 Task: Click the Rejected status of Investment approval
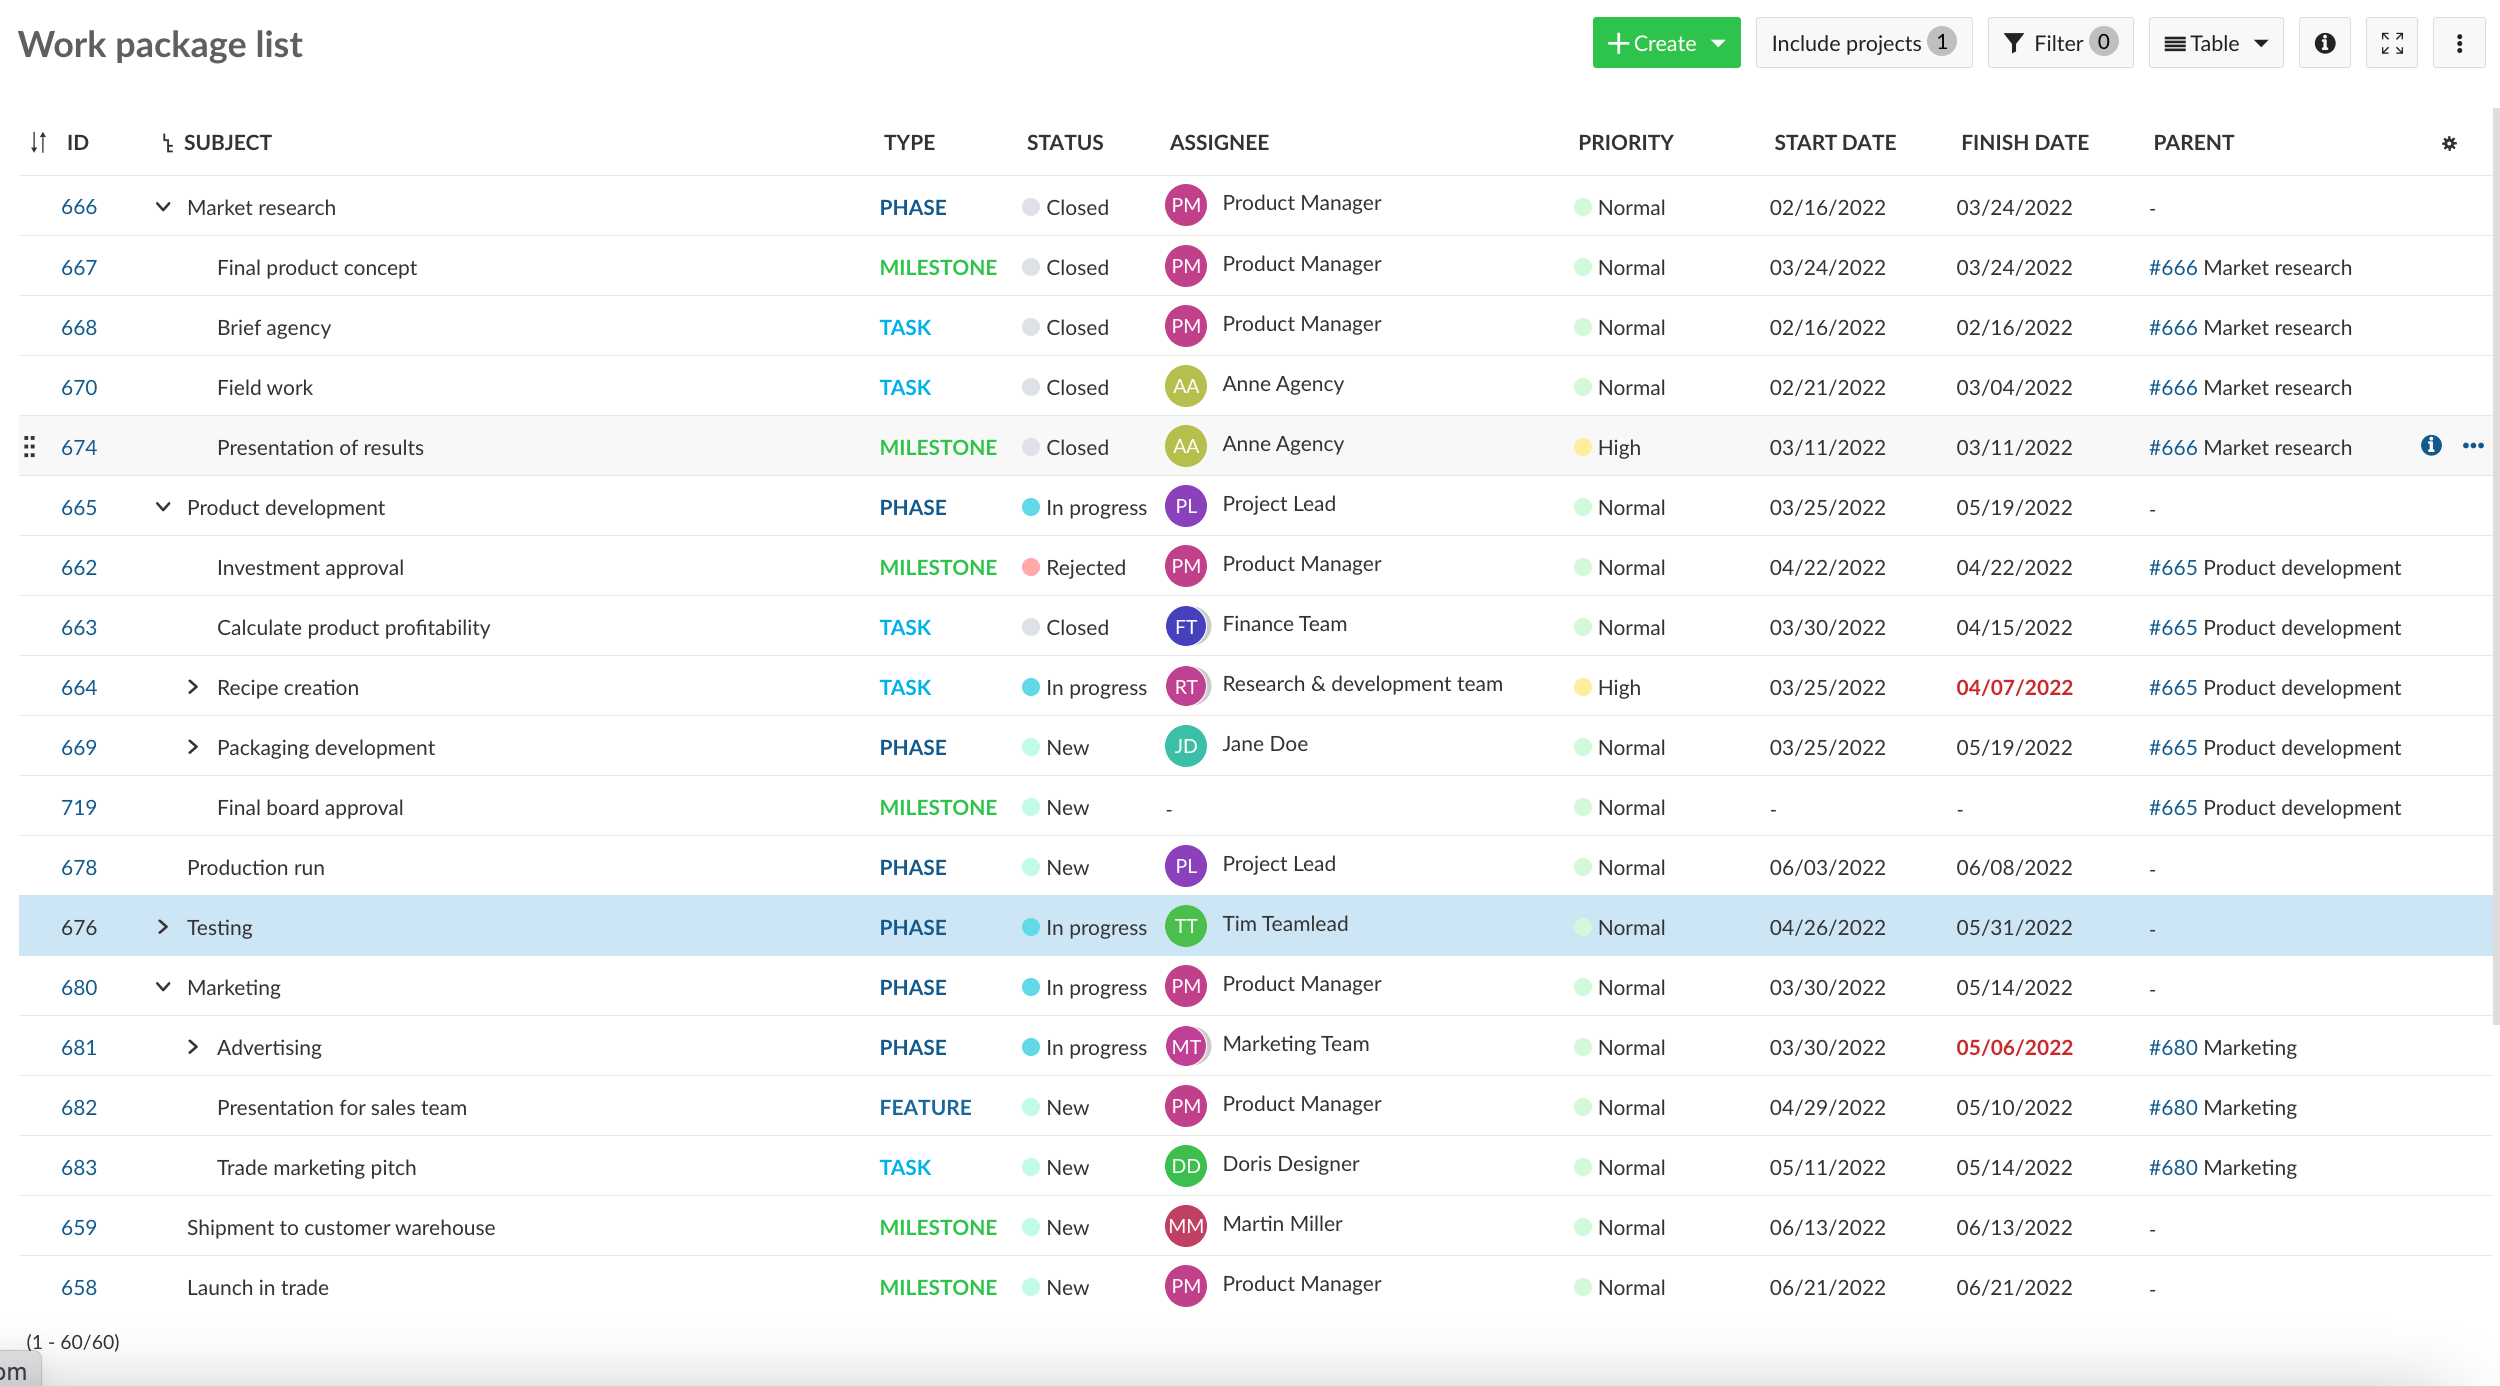point(1085,567)
